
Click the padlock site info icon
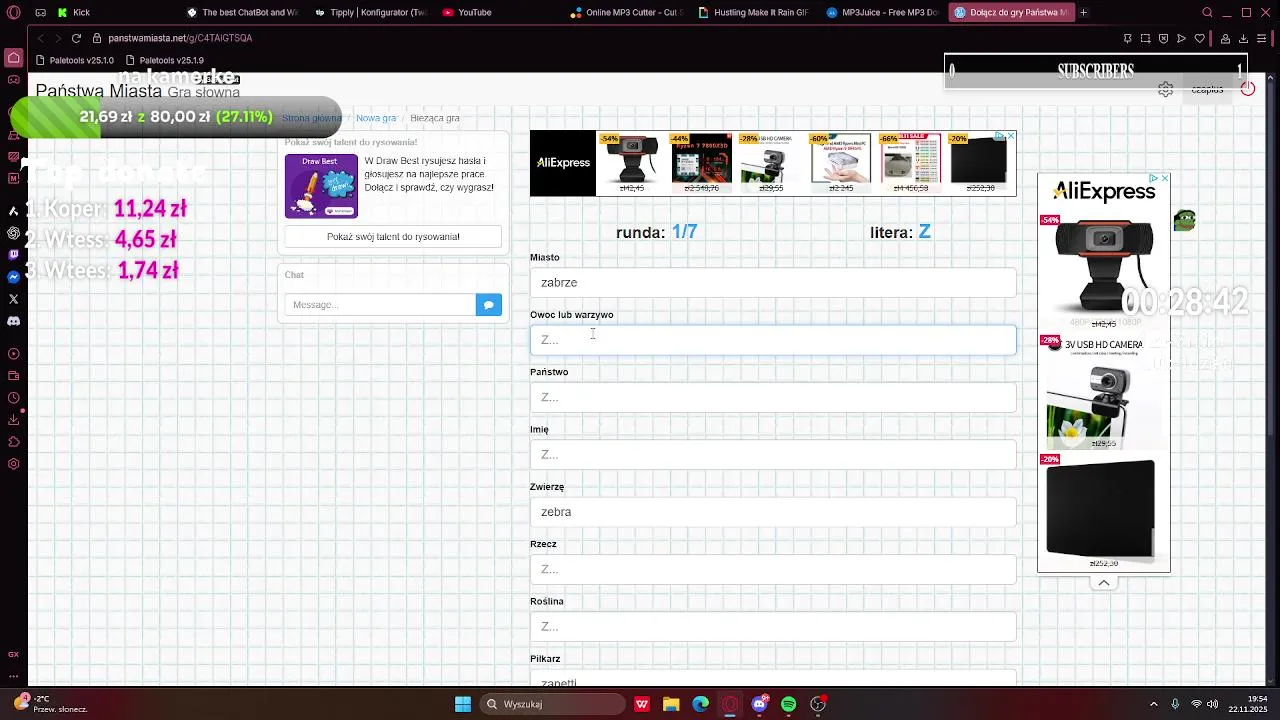coord(97,38)
